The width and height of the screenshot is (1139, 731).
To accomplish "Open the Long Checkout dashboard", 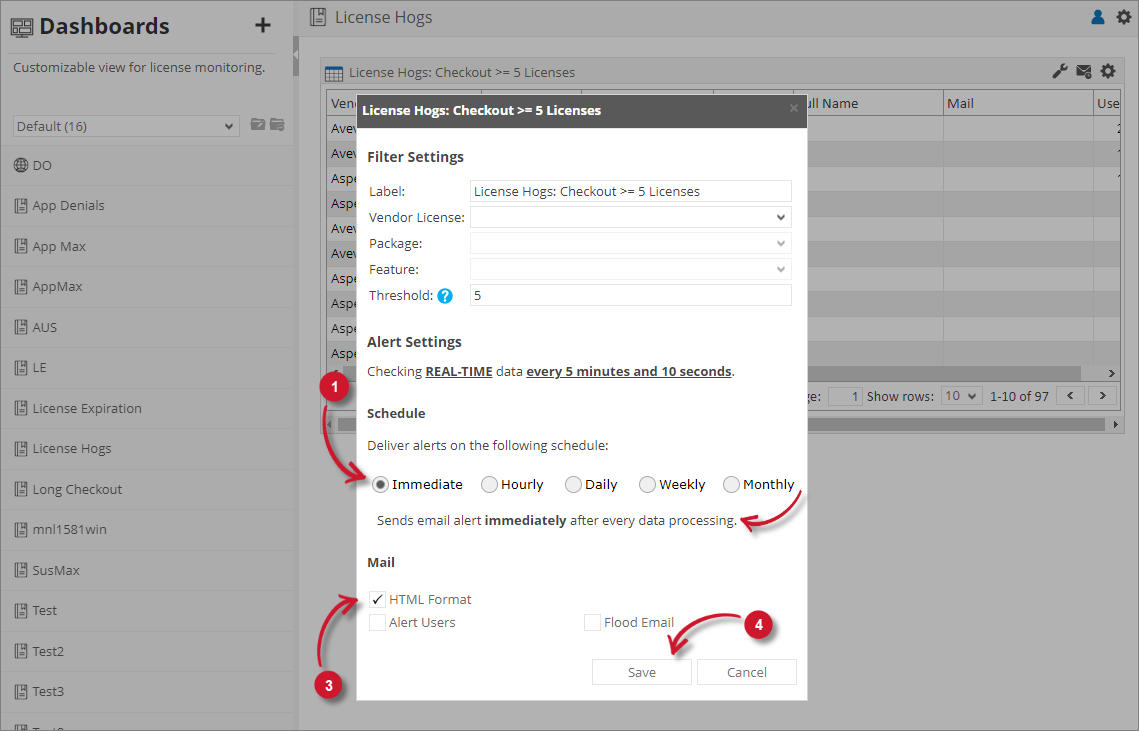I will point(148,489).
